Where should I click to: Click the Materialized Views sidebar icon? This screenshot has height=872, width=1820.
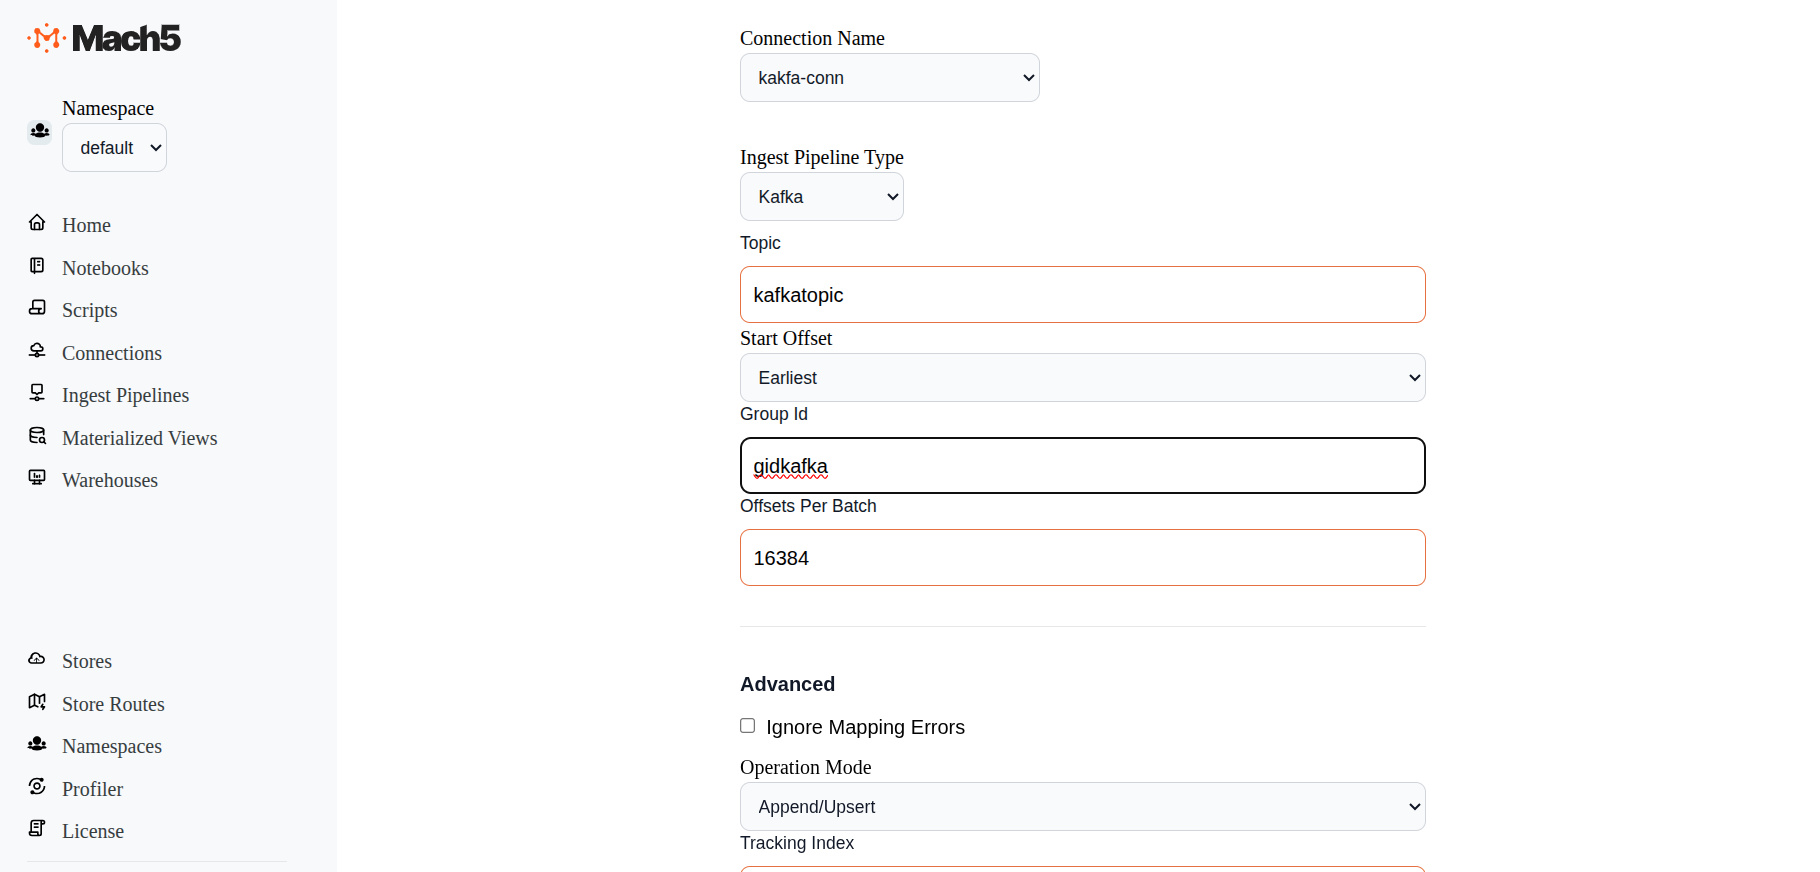click(37, 436)
